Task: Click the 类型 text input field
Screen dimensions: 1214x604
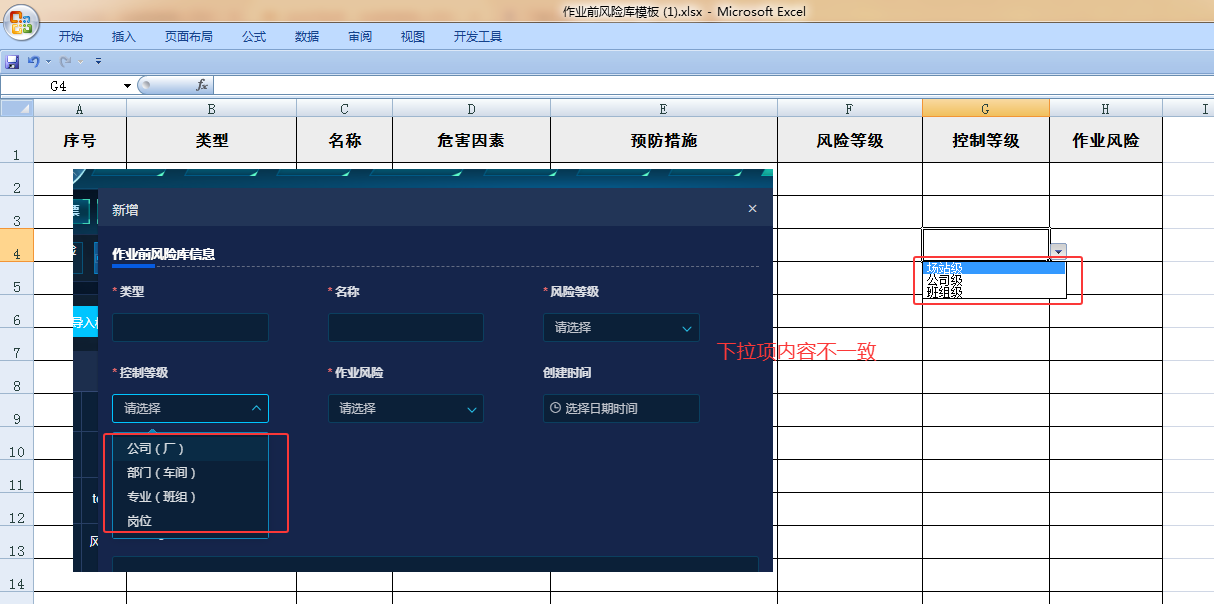Action: [190, 328]
